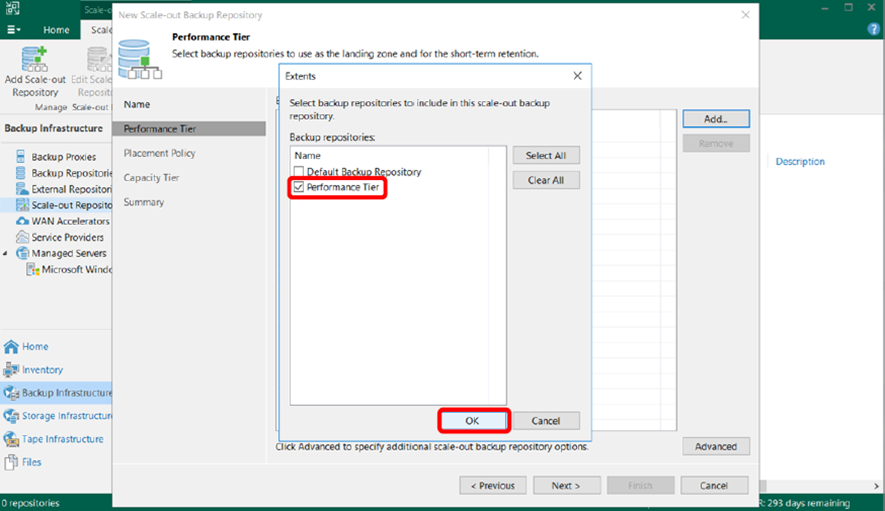
Task: Close the Extents dialog with X
Action: coord(577,76)
